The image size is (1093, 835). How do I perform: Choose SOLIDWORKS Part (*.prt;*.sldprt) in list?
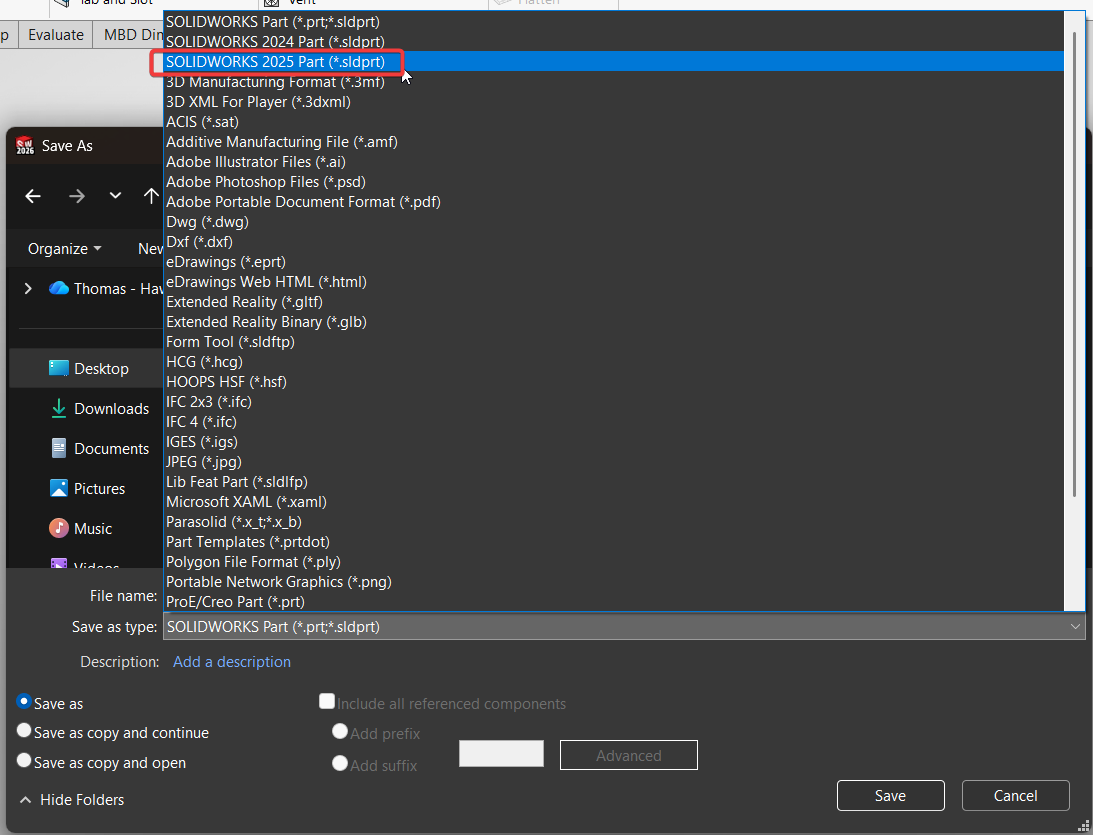tap(613, 22)
